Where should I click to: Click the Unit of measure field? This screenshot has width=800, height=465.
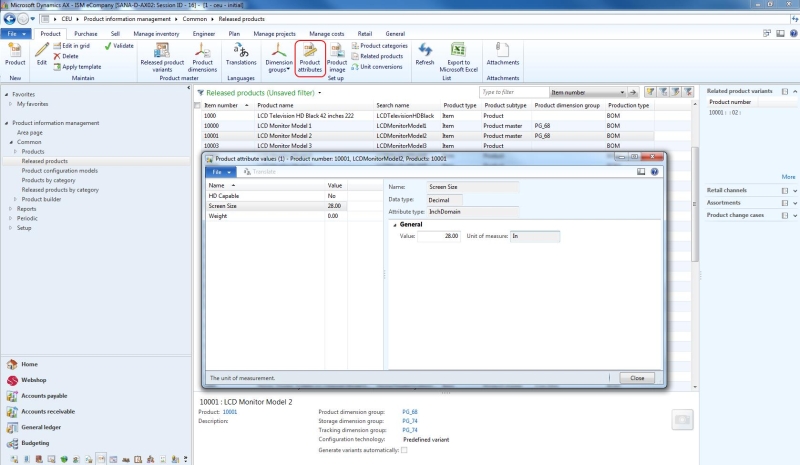535,236
